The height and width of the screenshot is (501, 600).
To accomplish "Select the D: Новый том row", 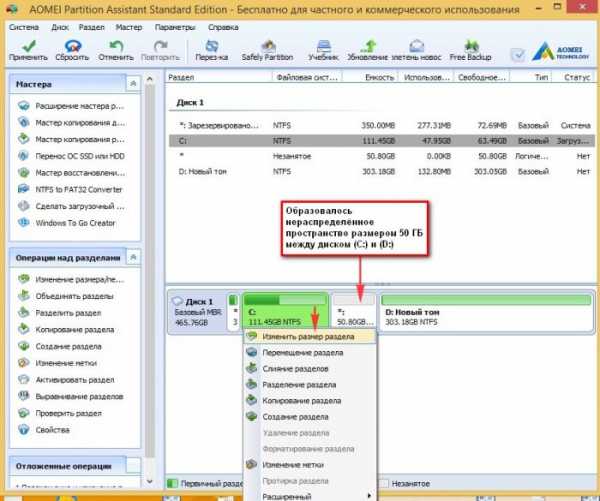I will 382,171.
